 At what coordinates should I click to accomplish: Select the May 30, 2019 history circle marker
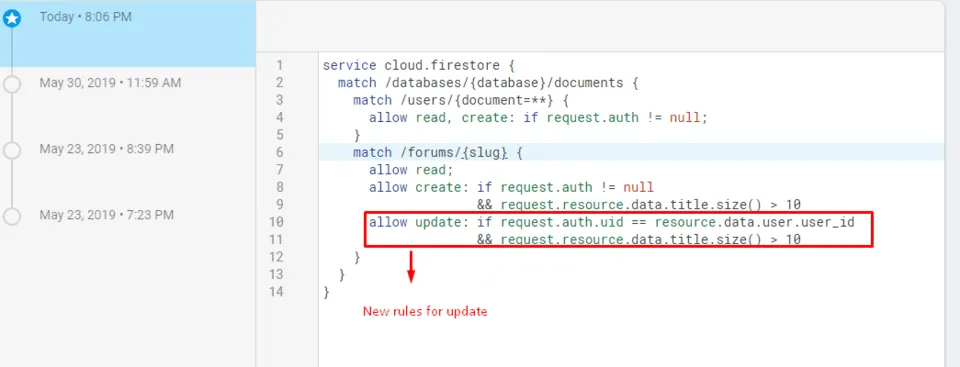pos(12,85)
